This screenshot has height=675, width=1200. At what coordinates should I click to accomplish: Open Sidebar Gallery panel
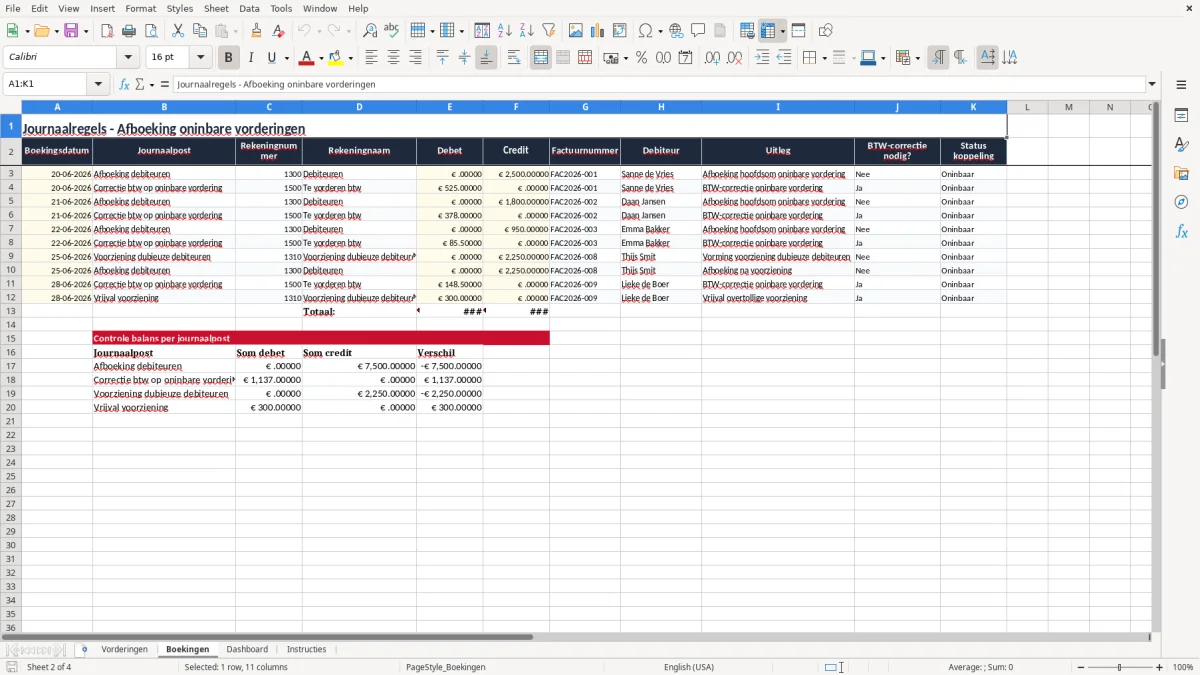[x=1182, y=173]
